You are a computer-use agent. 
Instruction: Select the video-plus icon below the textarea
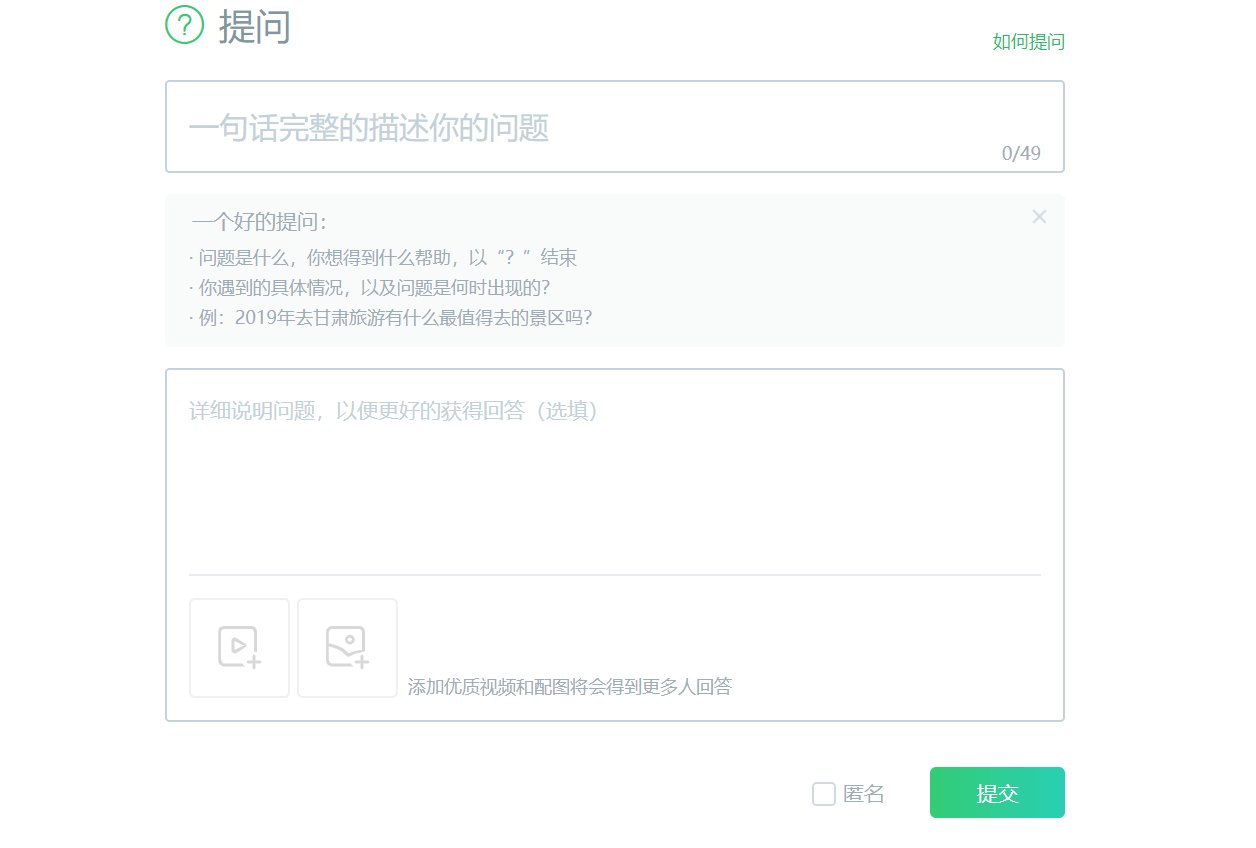[239, 647]
